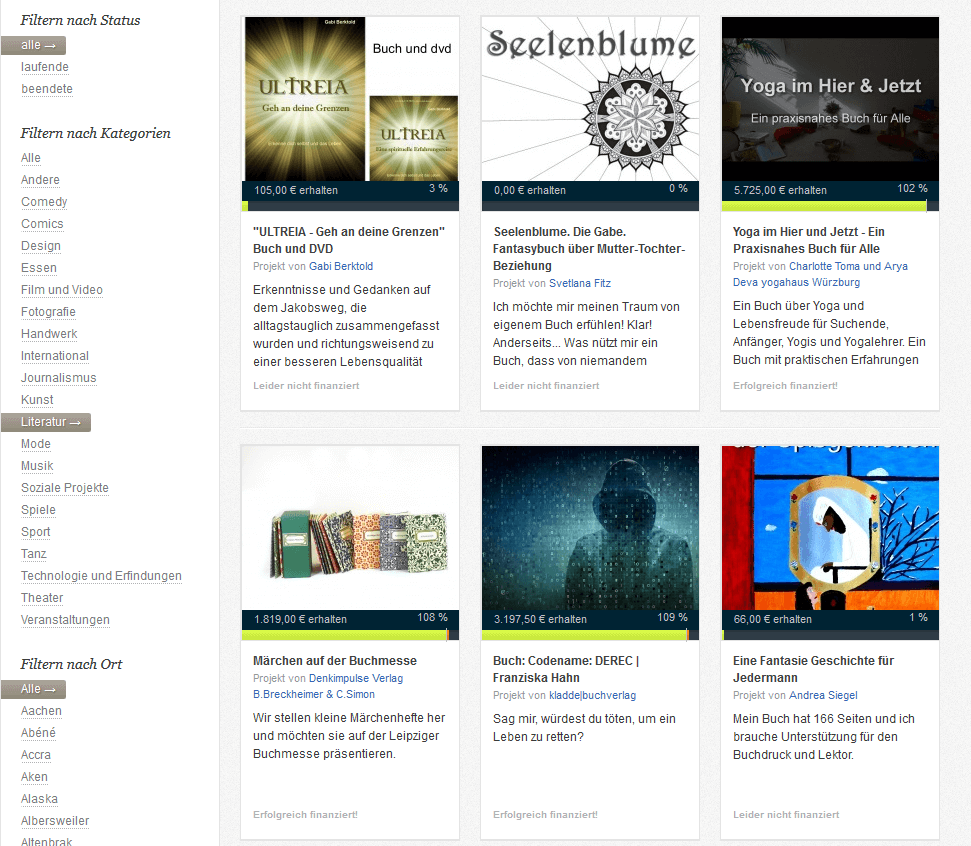
Task: Select 'Alle' under Filtern nach Ort
Action: (33, 689)
